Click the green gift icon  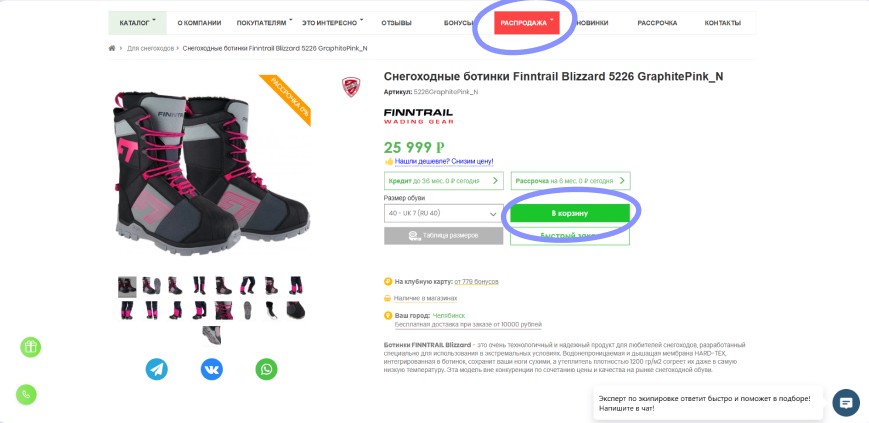pos(31,347)
